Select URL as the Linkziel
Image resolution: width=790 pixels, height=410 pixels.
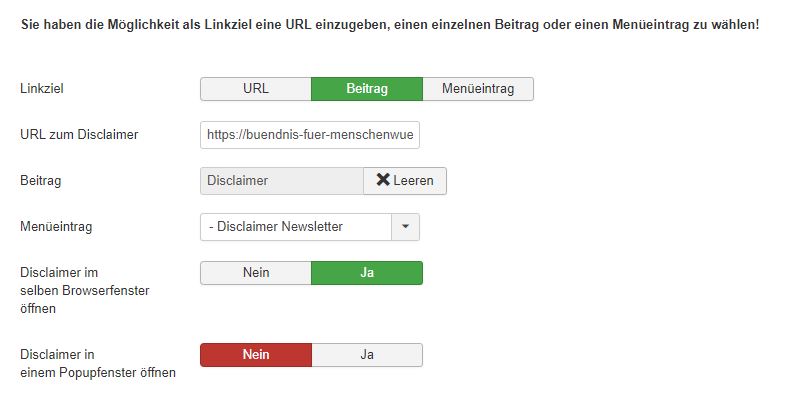coord(256,89)
